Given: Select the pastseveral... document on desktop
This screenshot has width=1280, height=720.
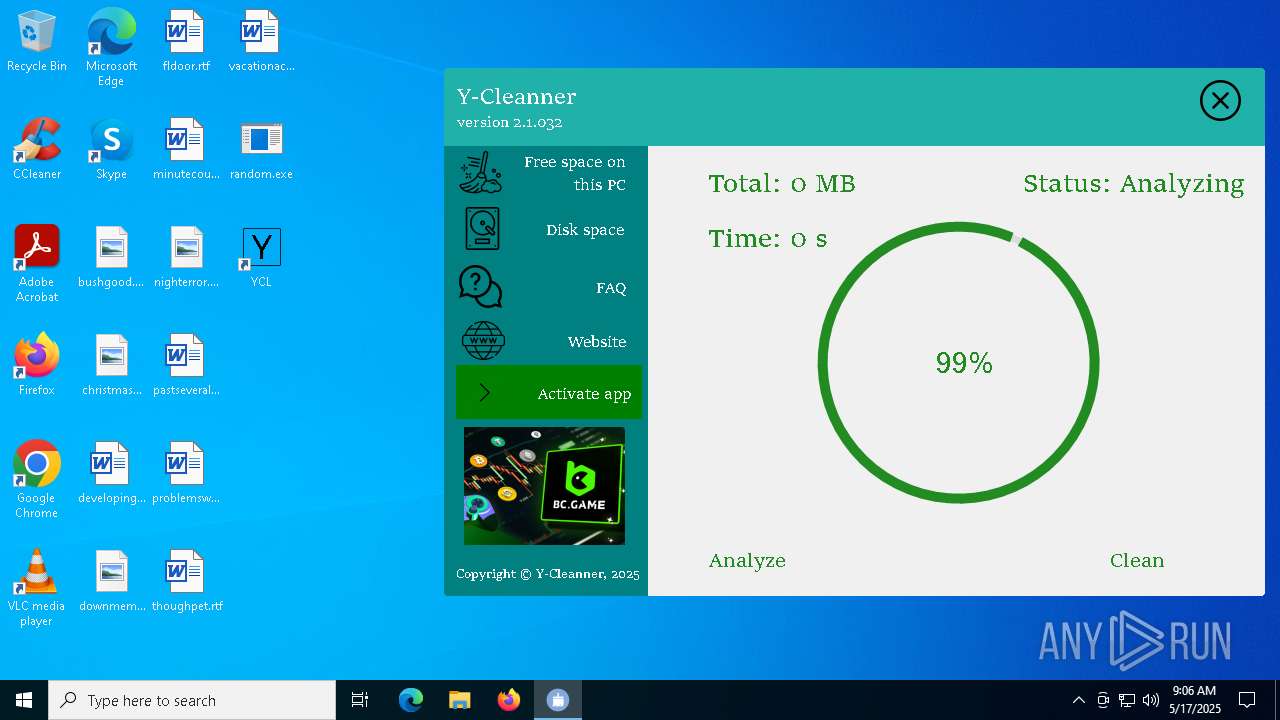Looking at the screenshot, I should pos(186,366).
